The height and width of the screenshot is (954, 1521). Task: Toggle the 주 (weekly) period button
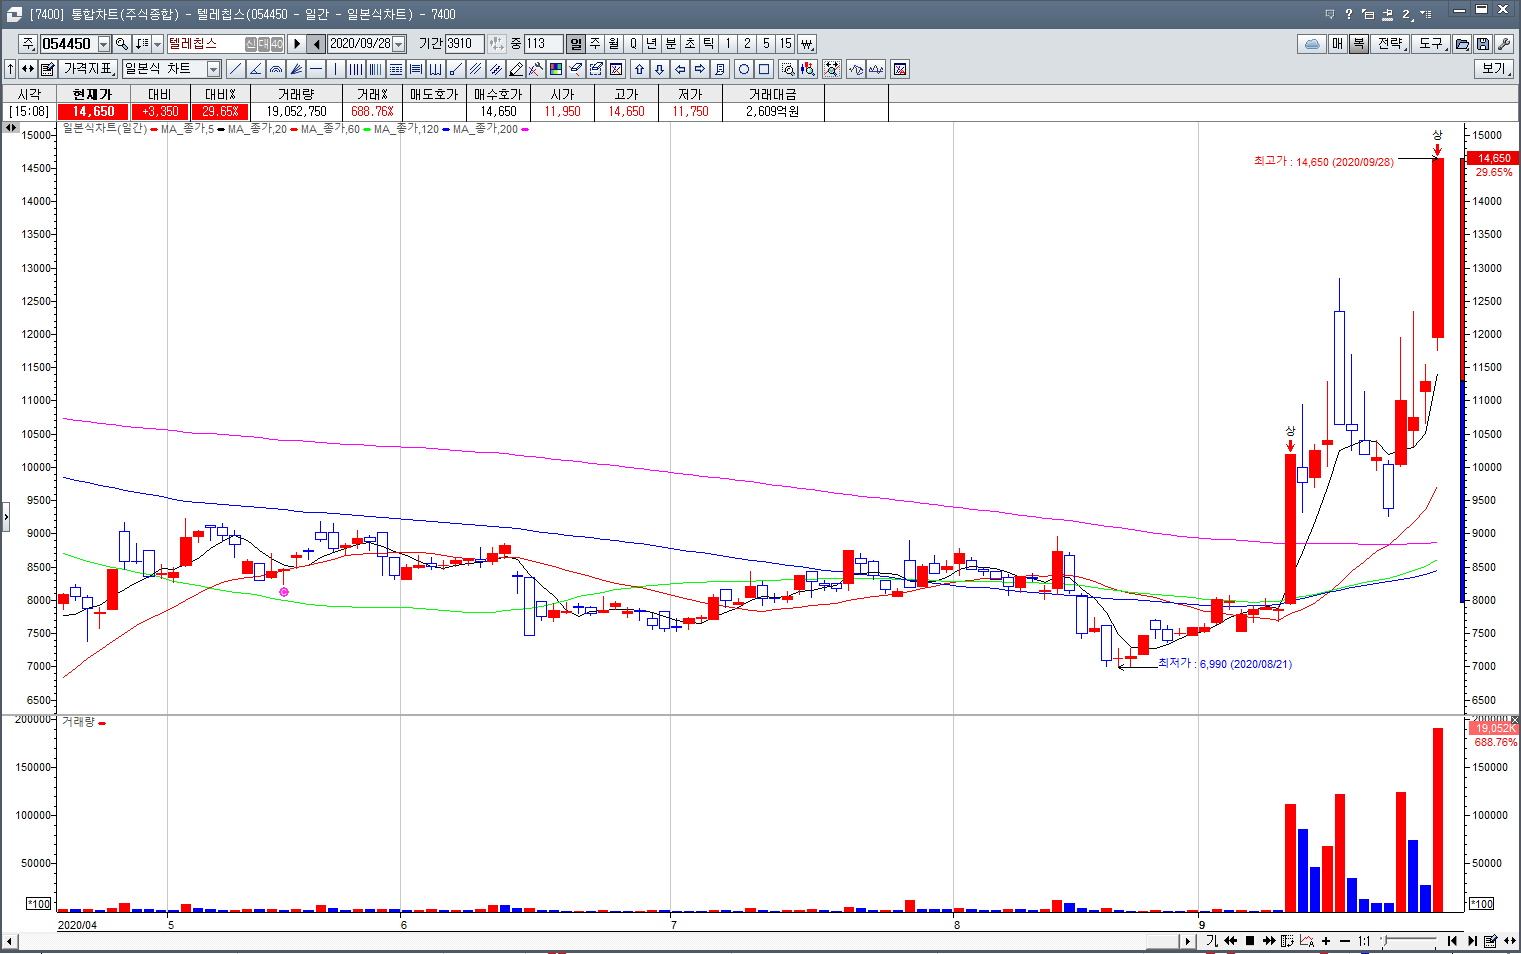pos(595,44)
